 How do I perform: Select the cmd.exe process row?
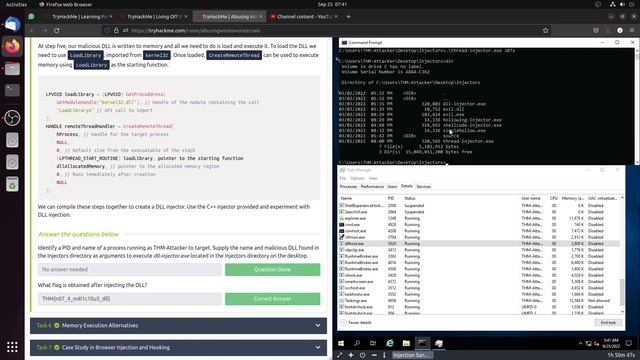tap(479, 224)
